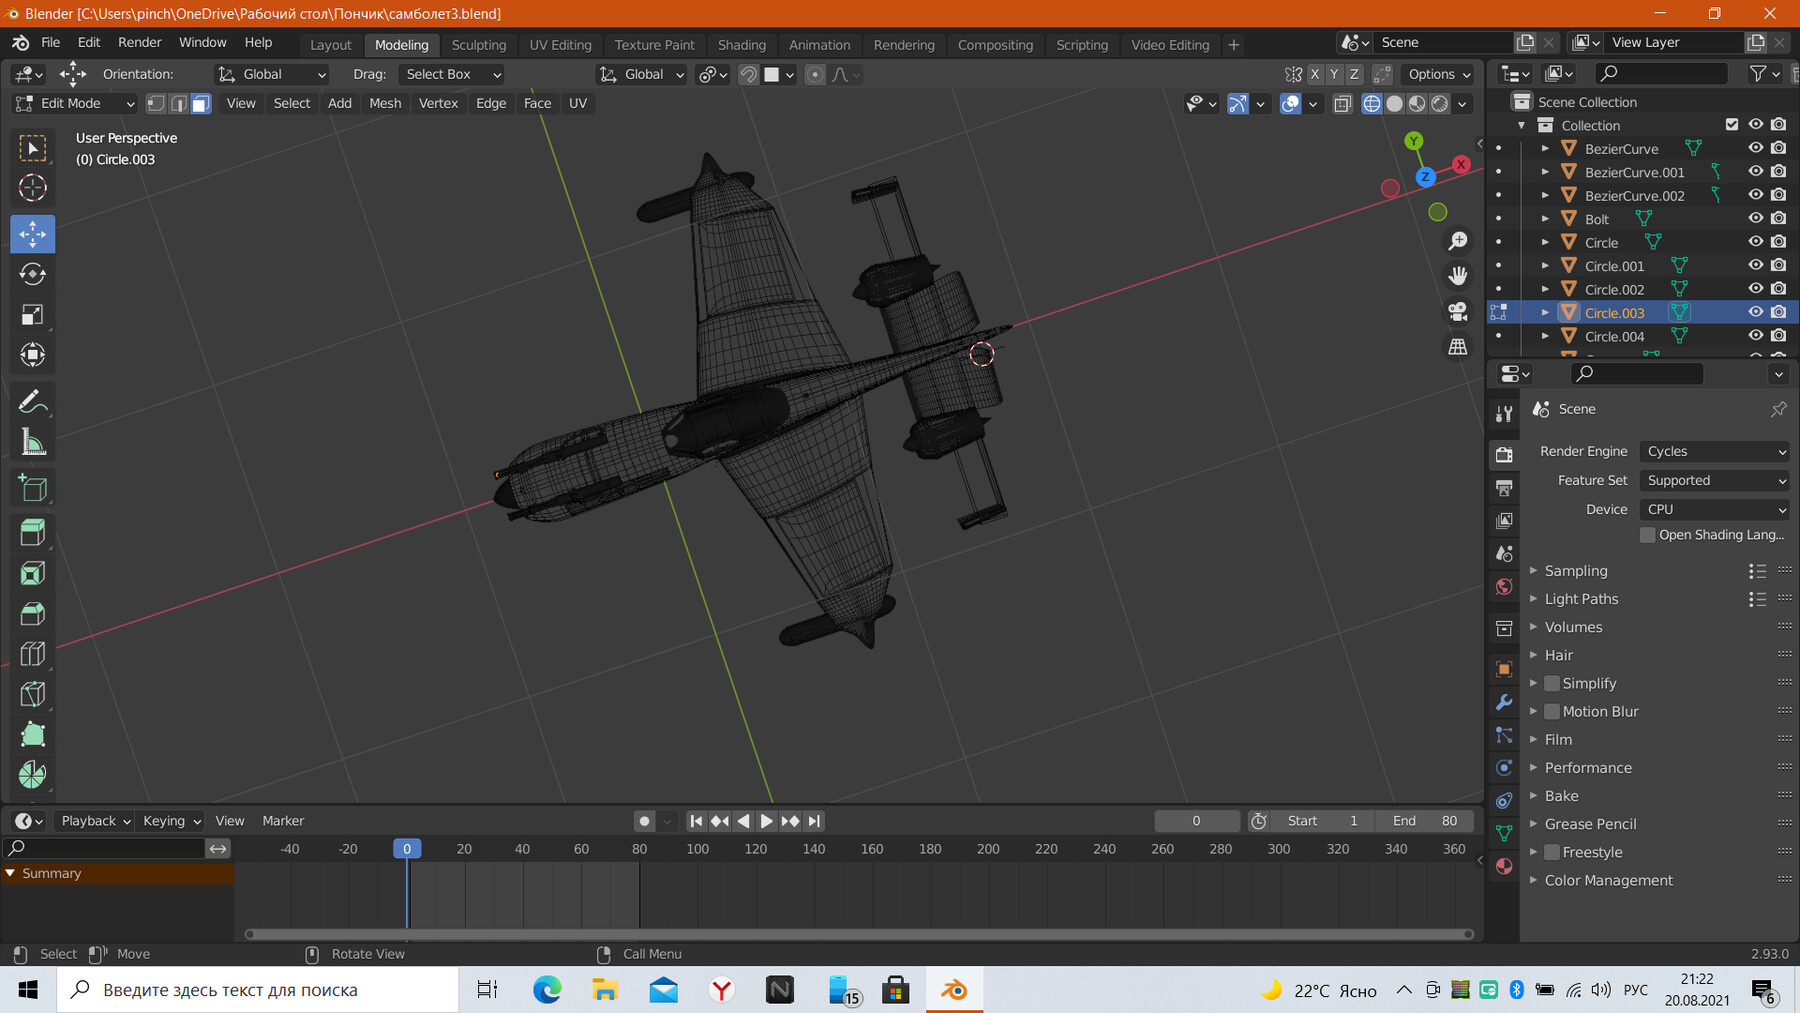Screen dimensions: 1800x1013
Task: Select the Inset Faces tool
Action: (33, 573)
